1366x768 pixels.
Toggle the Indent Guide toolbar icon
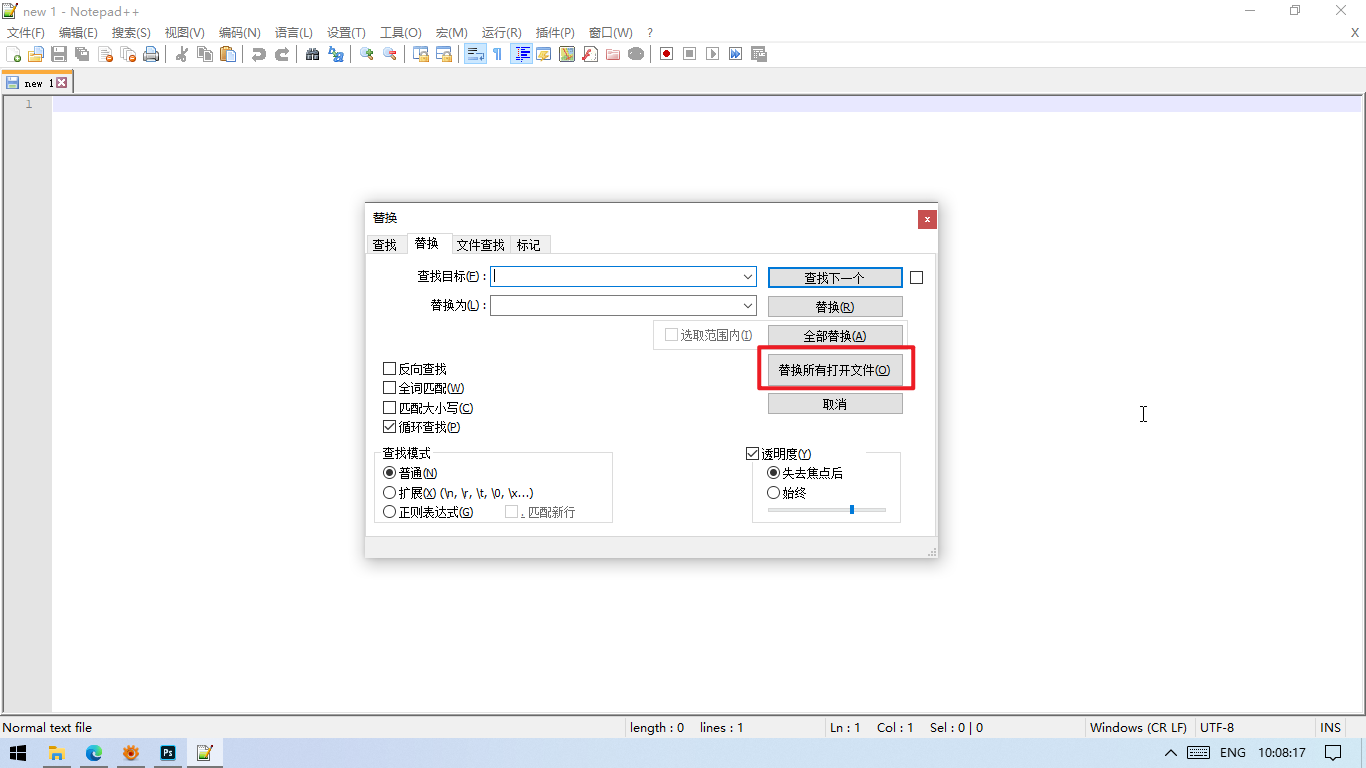(521, 54)
